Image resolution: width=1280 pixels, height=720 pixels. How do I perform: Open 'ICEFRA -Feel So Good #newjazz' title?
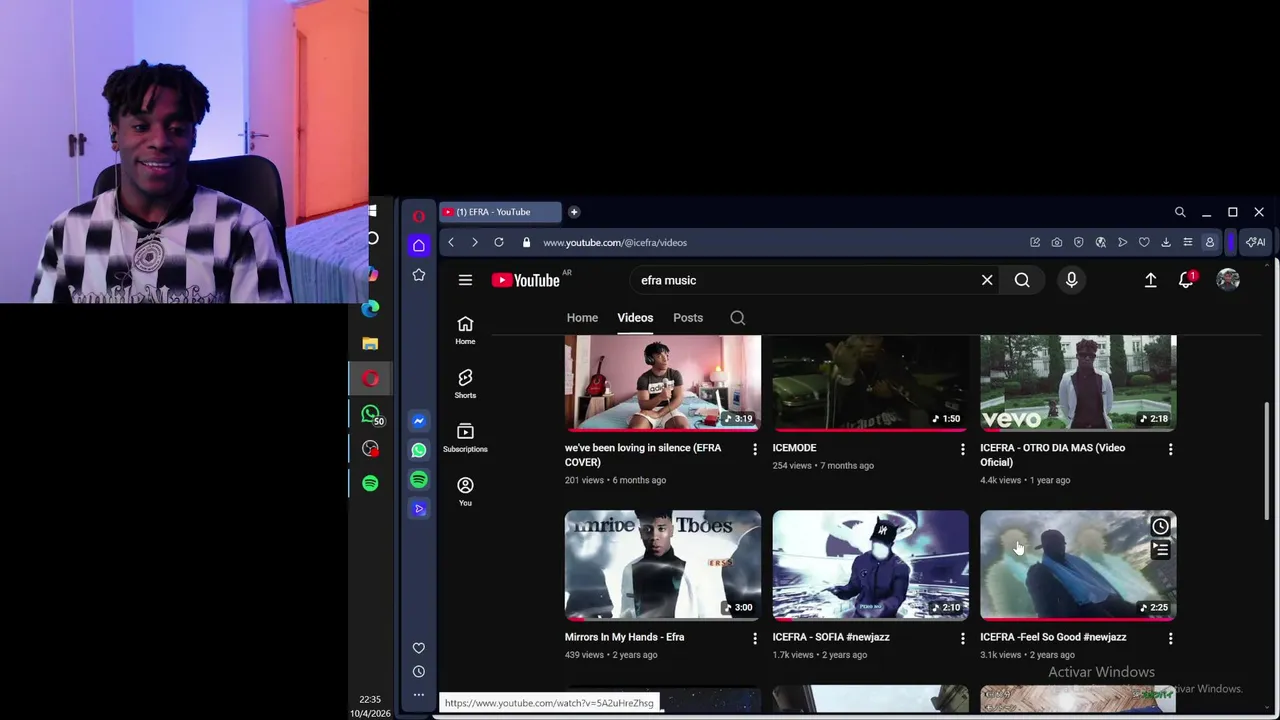tap(1053, 637)
